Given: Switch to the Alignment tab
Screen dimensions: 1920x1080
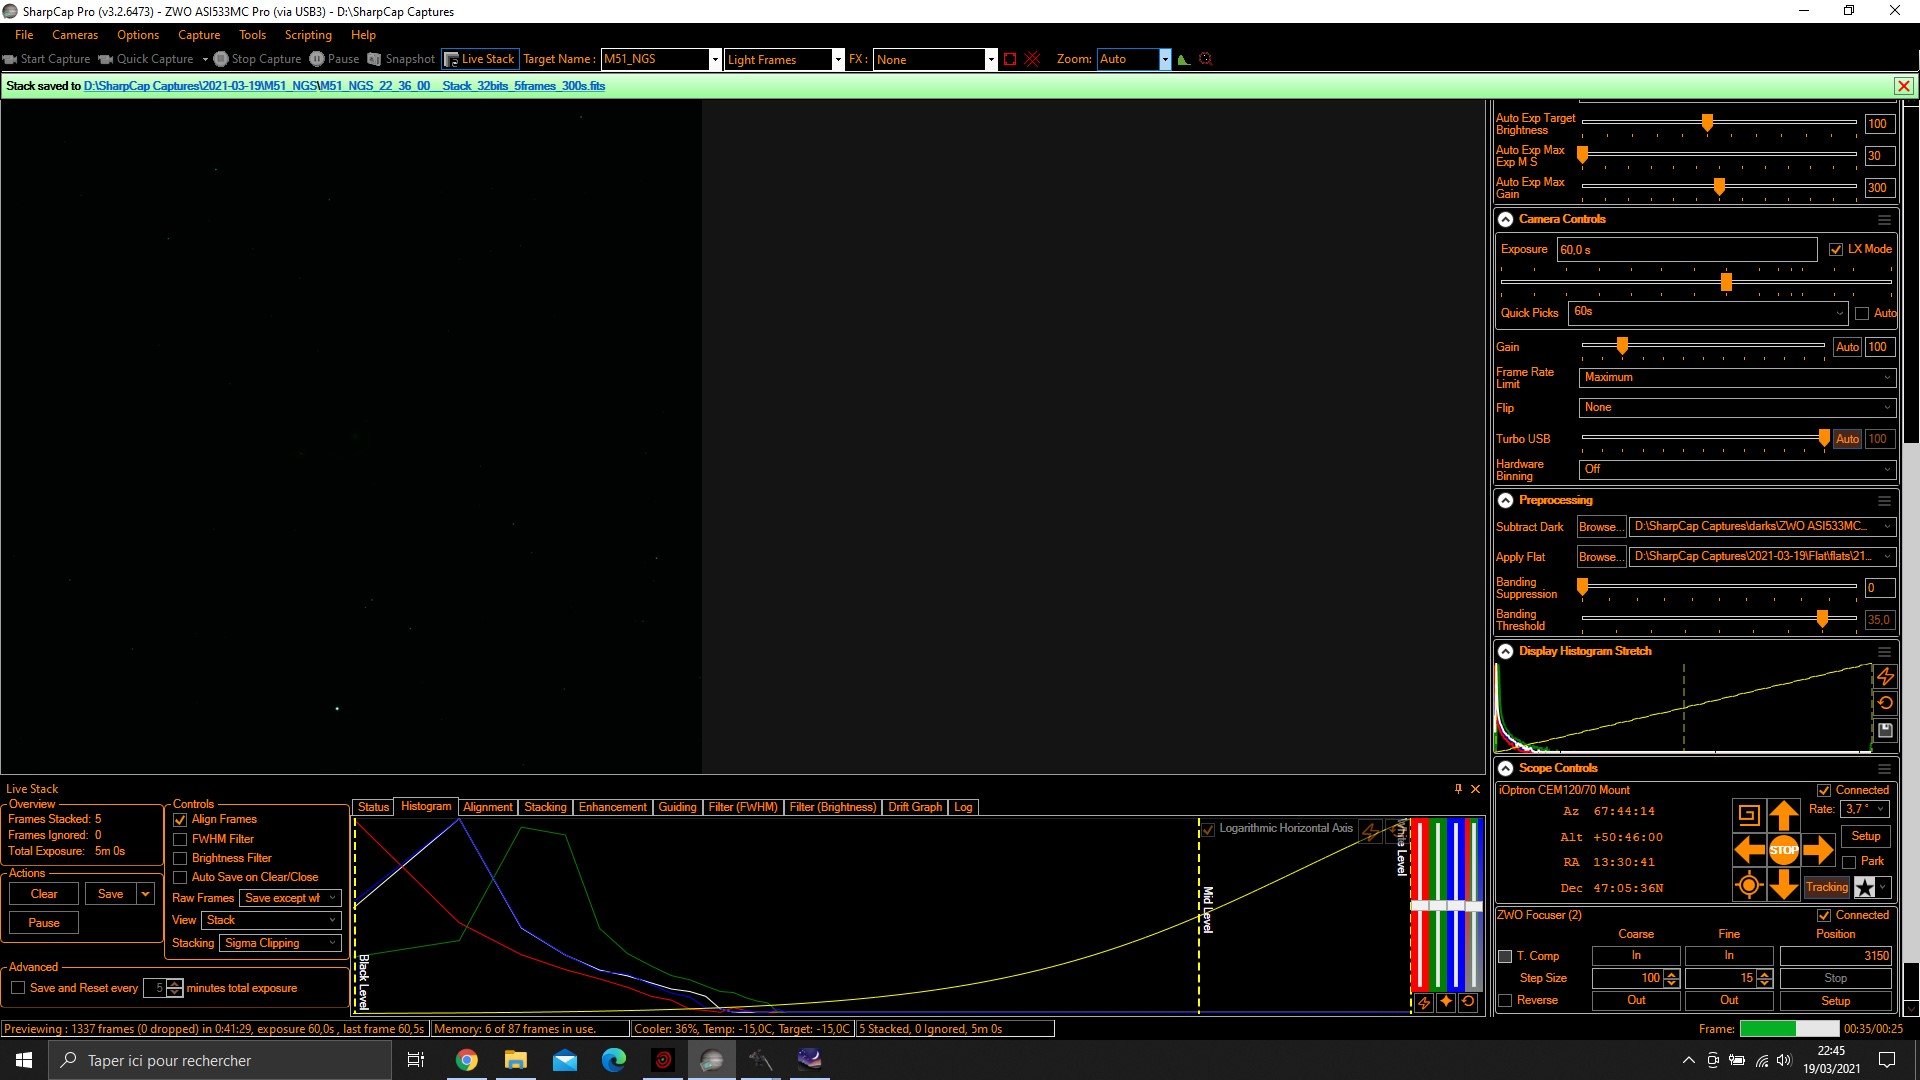Looking at the screenshot, I should coord(487,807).
